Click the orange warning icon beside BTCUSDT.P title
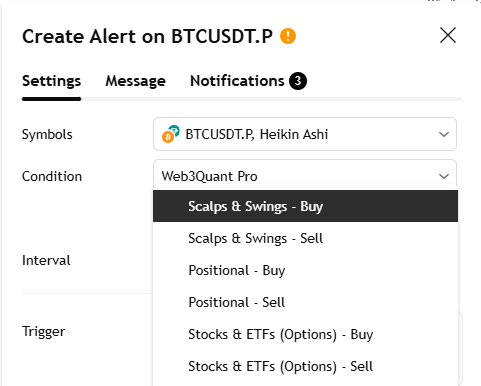 (x=288, y=36)
